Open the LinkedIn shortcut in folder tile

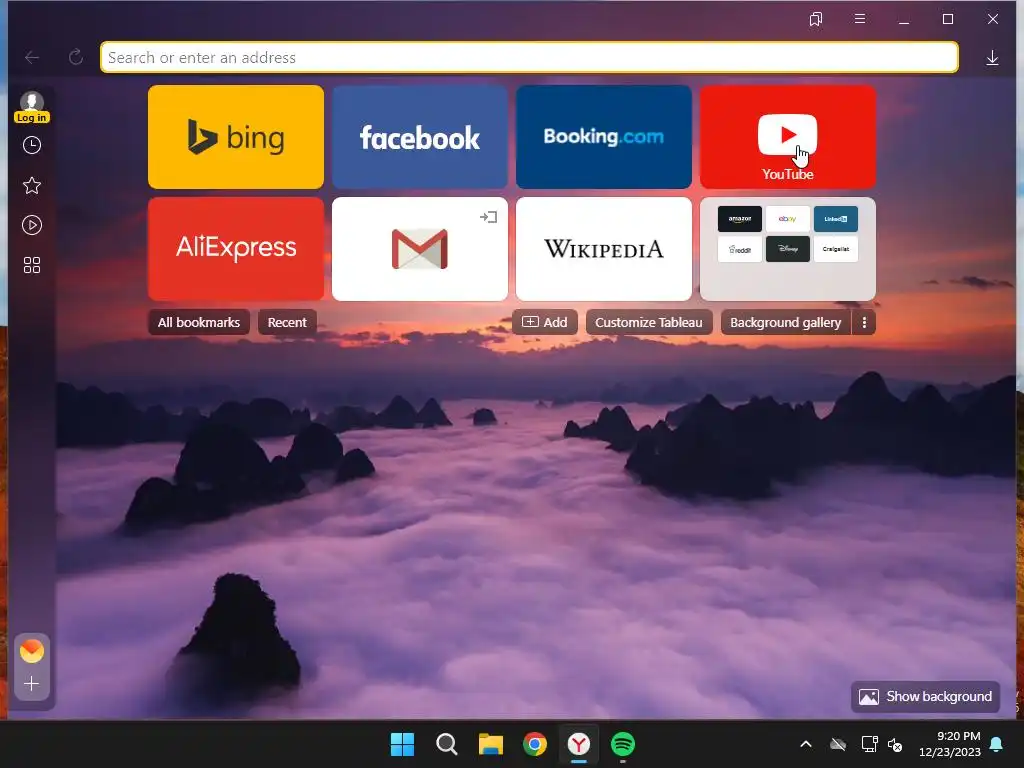pyautogui.click(x=836, y=219)
